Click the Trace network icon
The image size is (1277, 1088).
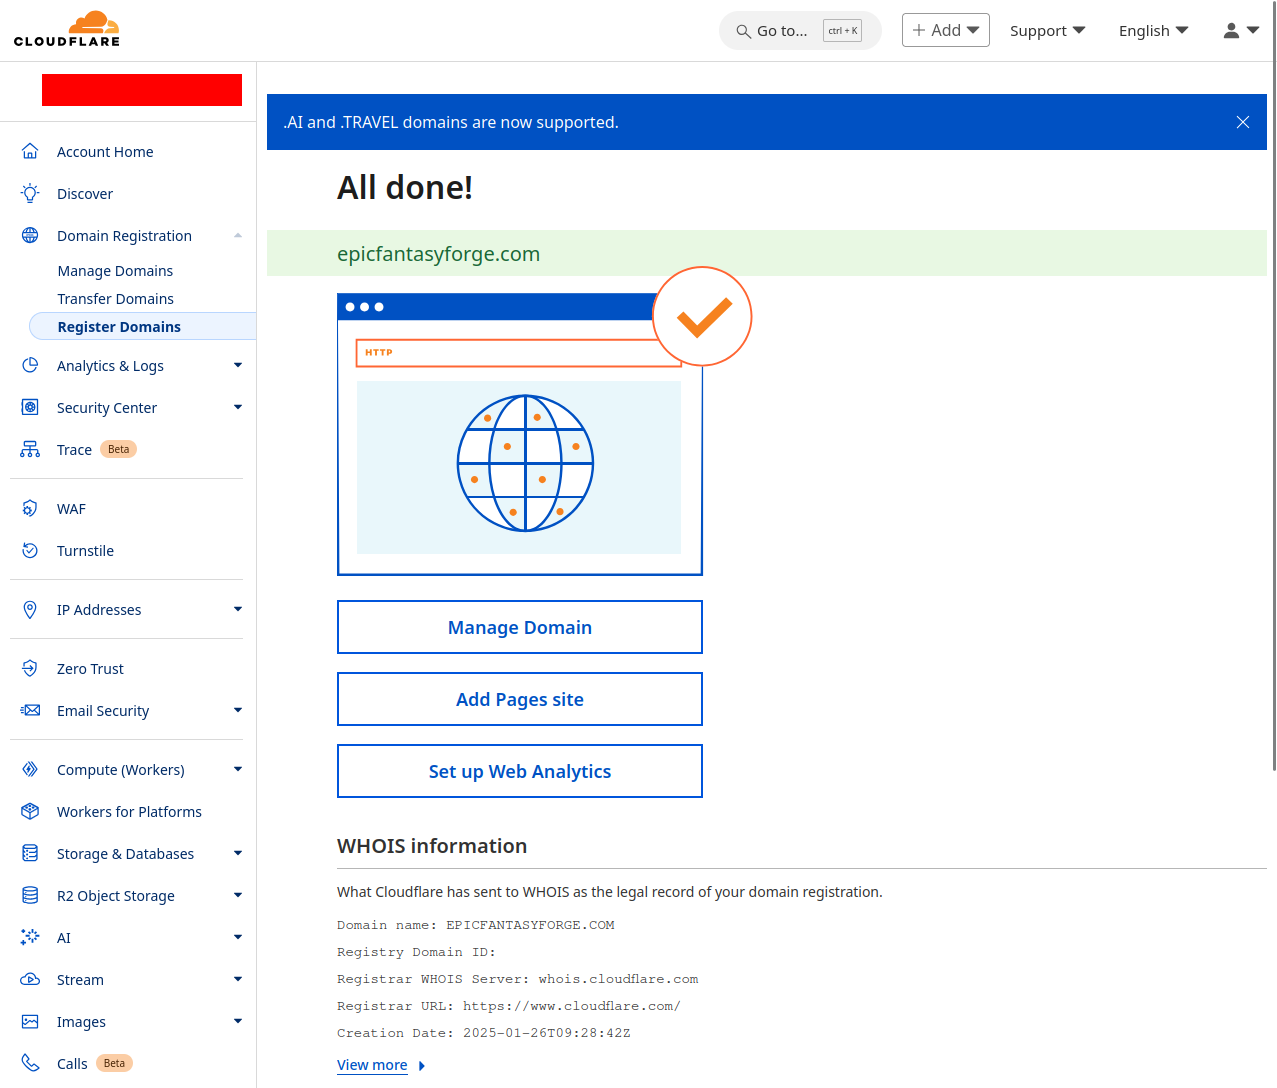[x=30, y=449]
